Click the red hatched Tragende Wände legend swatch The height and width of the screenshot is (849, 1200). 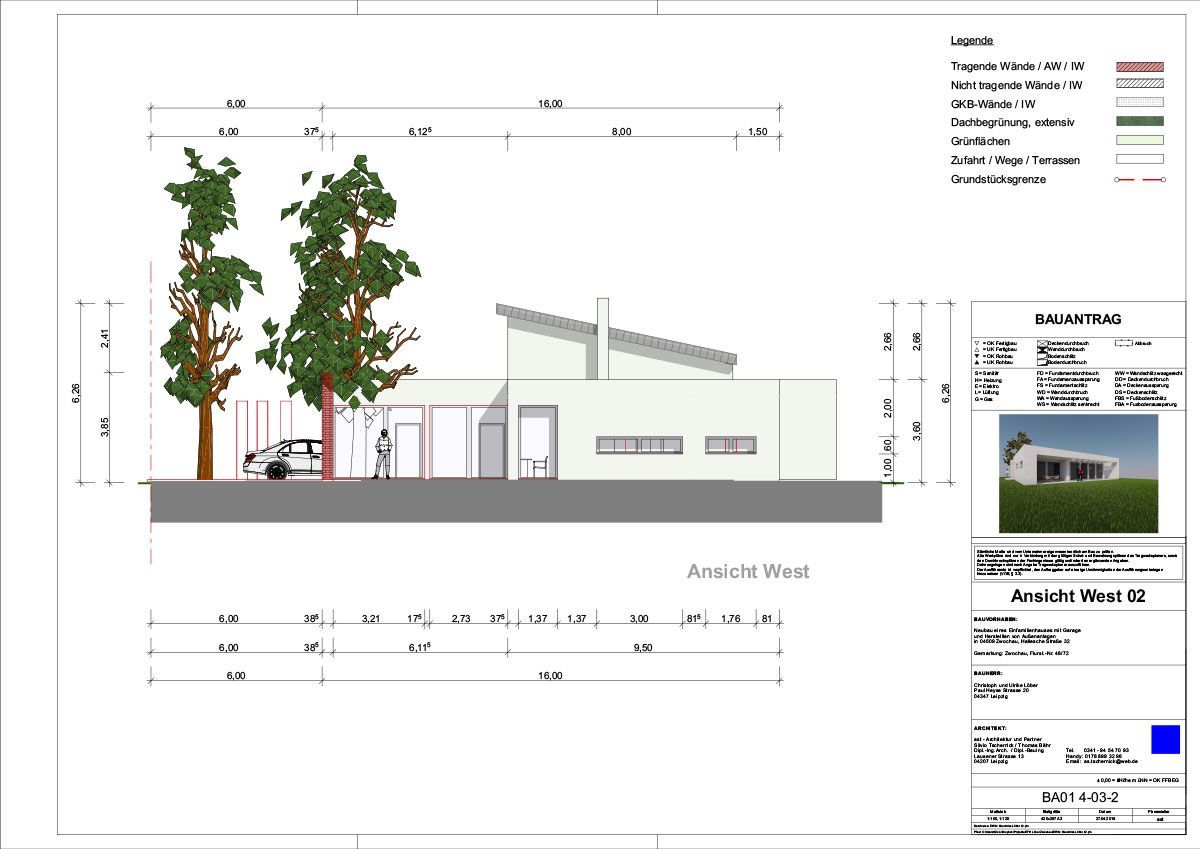[1139, 66]
